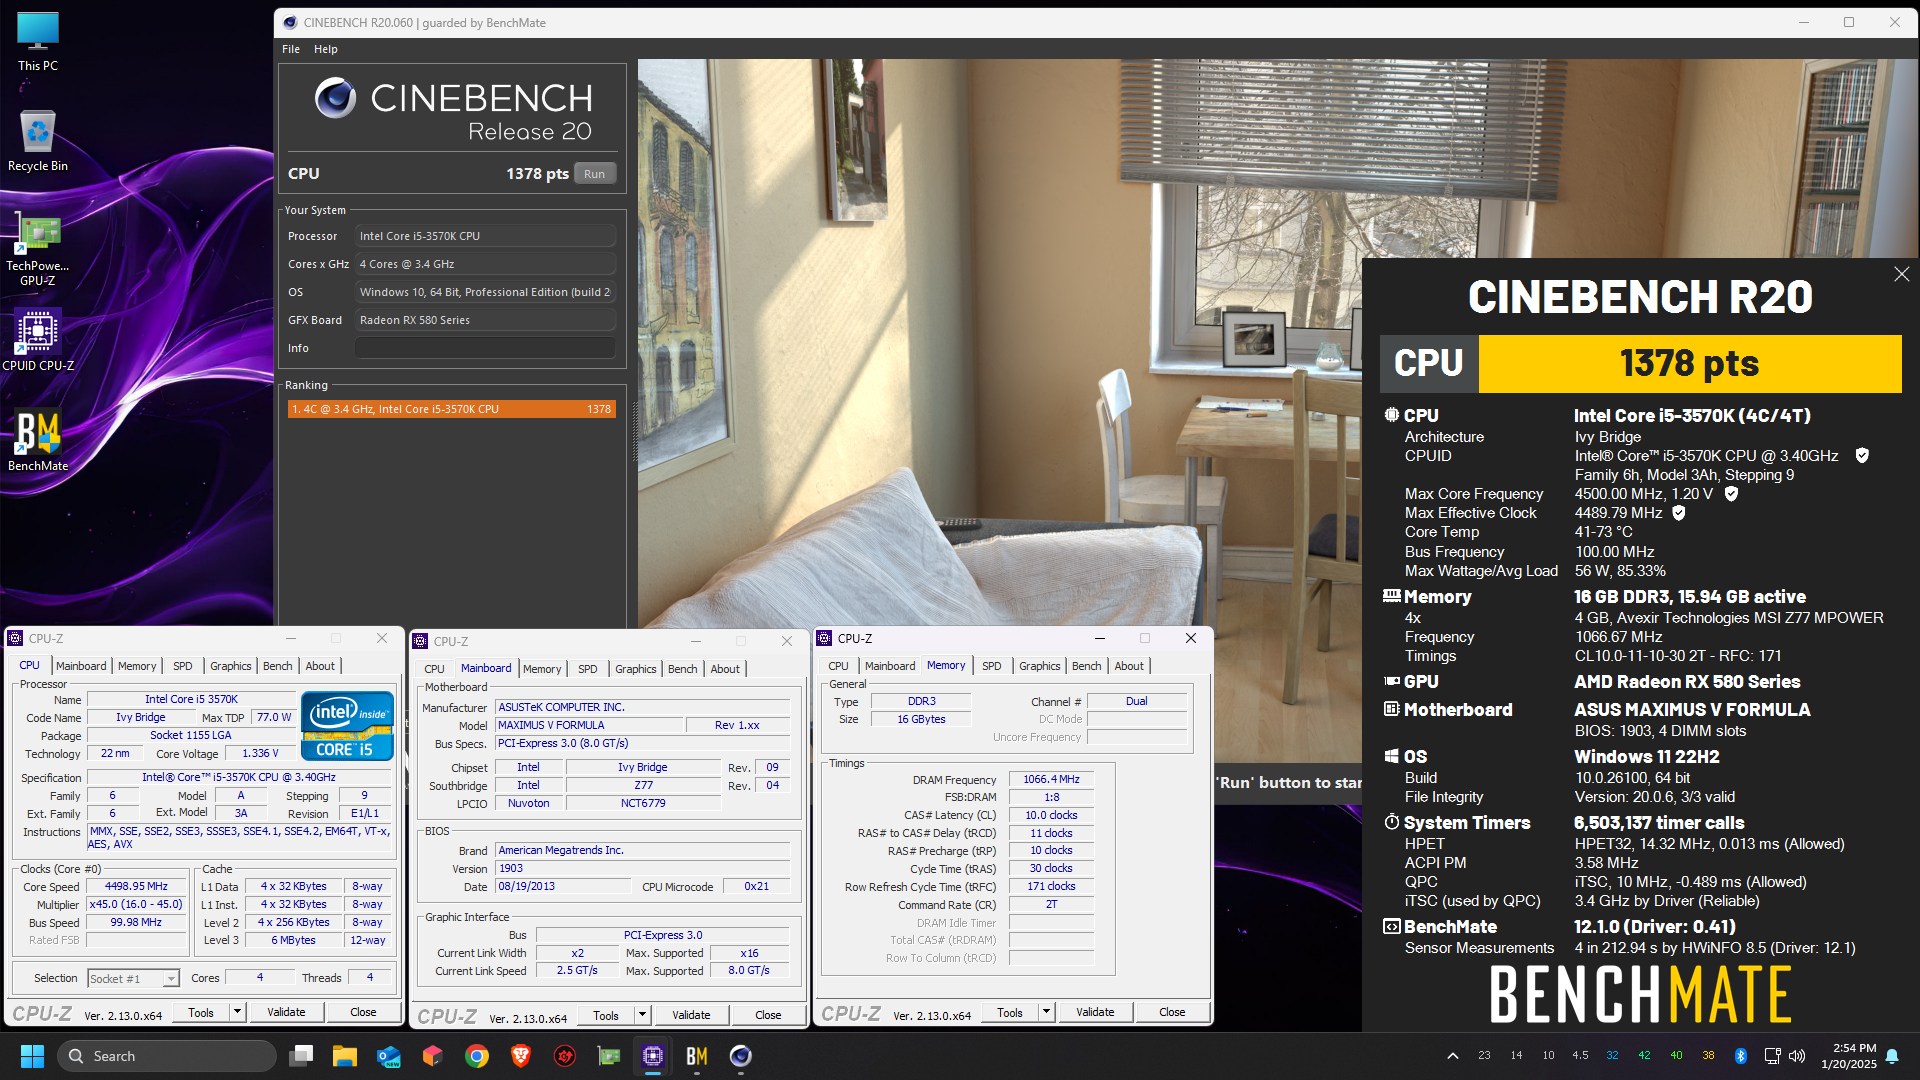Open Windows Start menu
This screenshot has width=1920, height=1080.
pos(32,1056)
